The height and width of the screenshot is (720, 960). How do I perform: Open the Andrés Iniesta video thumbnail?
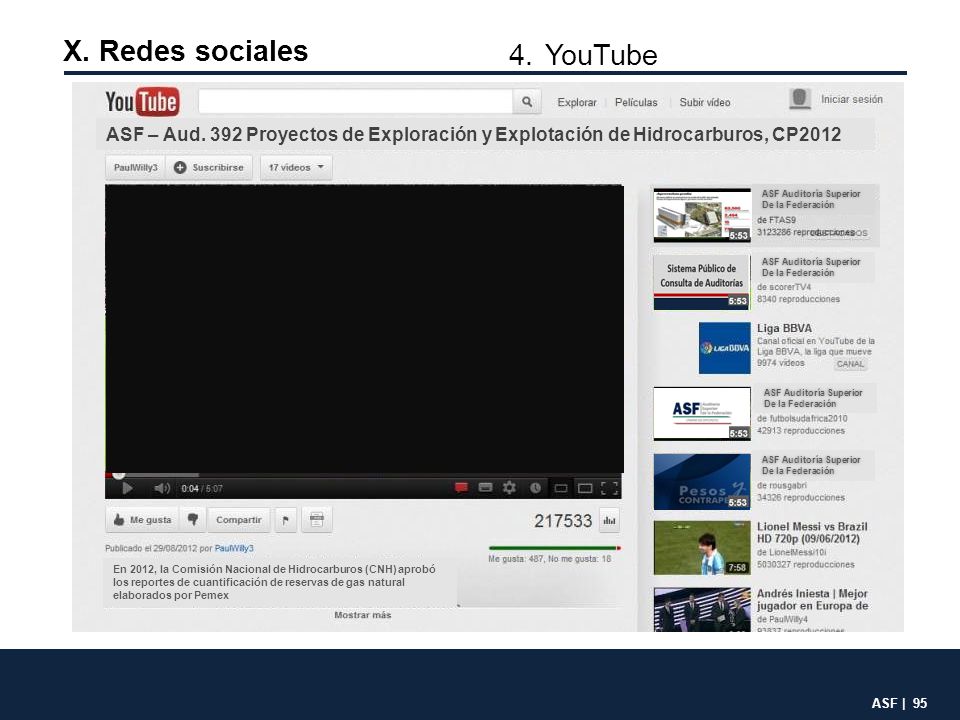click(x=702, y=610)
